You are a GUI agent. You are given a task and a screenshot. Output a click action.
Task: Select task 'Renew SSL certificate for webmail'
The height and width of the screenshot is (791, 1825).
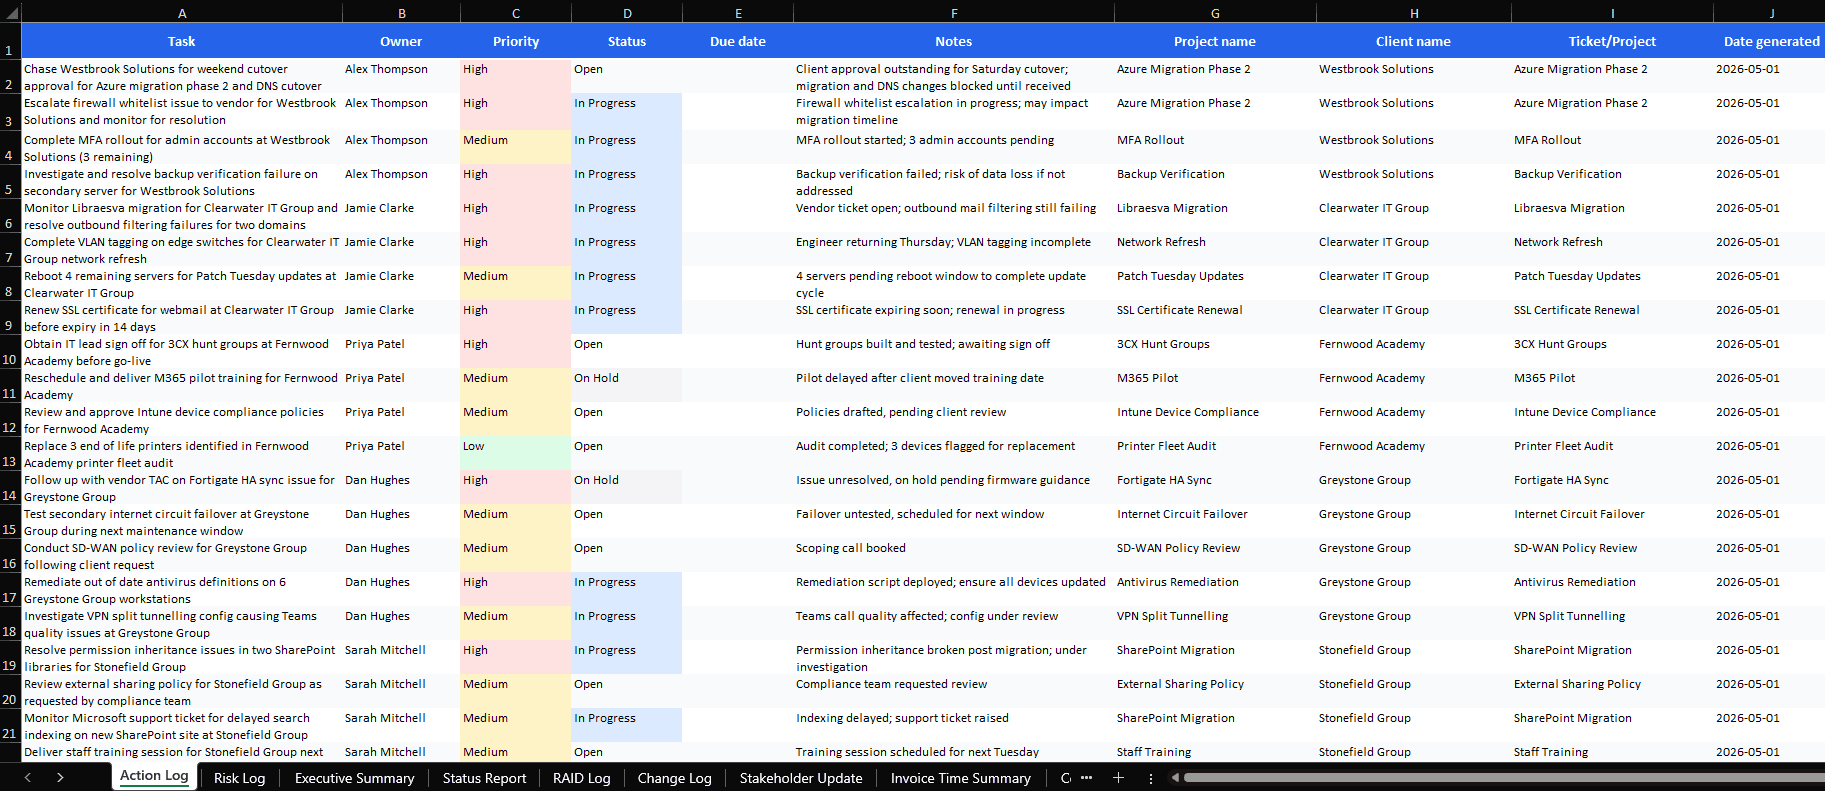(x=182, y=317)
